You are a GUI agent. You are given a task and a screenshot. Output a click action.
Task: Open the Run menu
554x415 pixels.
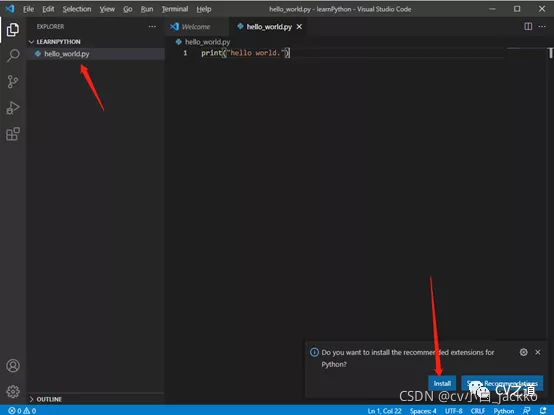point(147,9)
